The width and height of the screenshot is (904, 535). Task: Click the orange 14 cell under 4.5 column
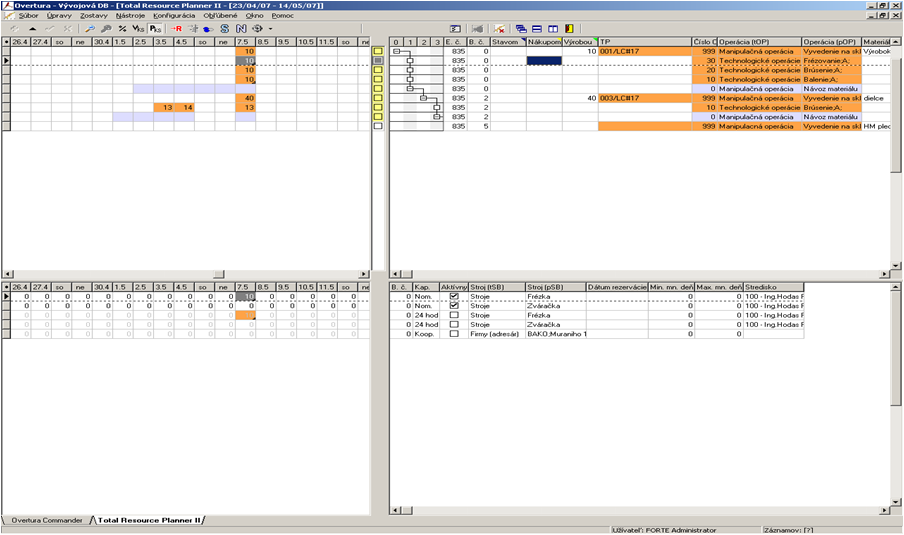pos(184,107)
